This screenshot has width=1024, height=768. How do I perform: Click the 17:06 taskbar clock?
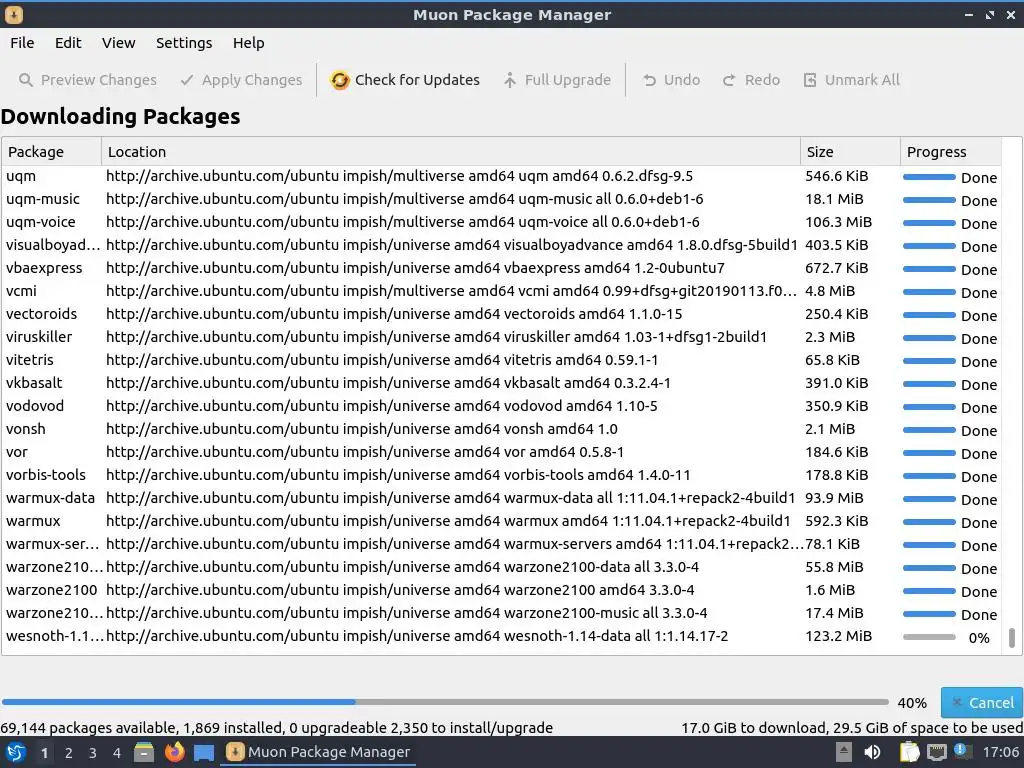point(1000,752)
